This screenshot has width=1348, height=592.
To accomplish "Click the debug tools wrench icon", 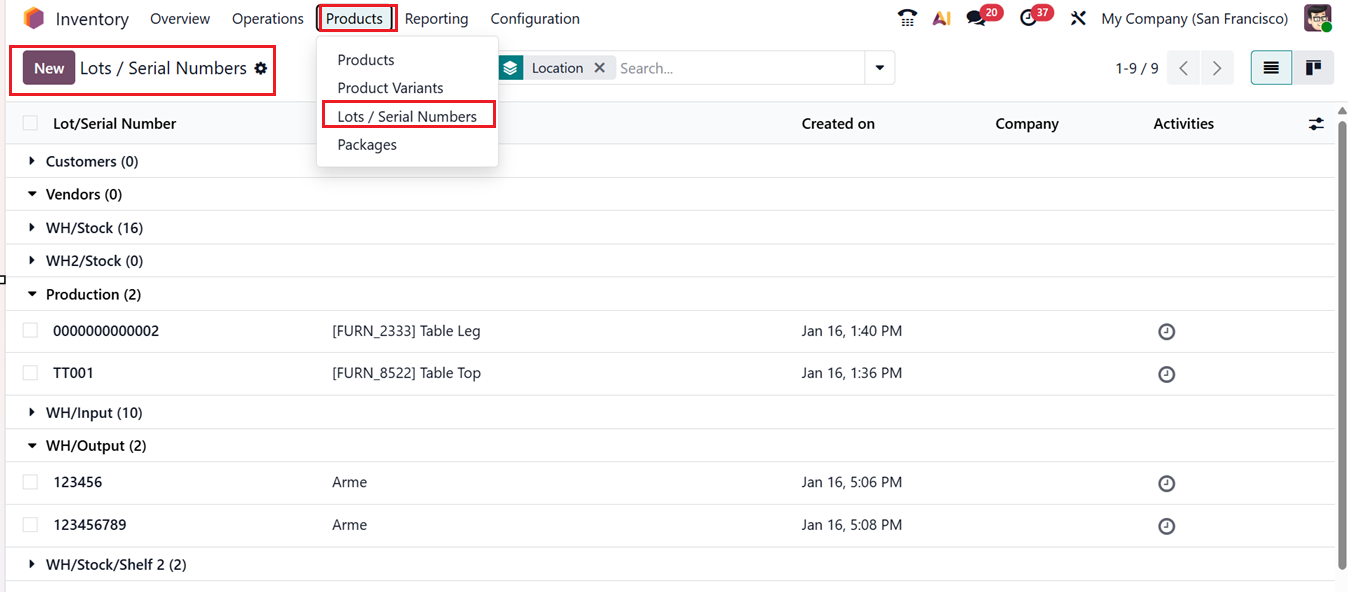I will (1078, 18).
